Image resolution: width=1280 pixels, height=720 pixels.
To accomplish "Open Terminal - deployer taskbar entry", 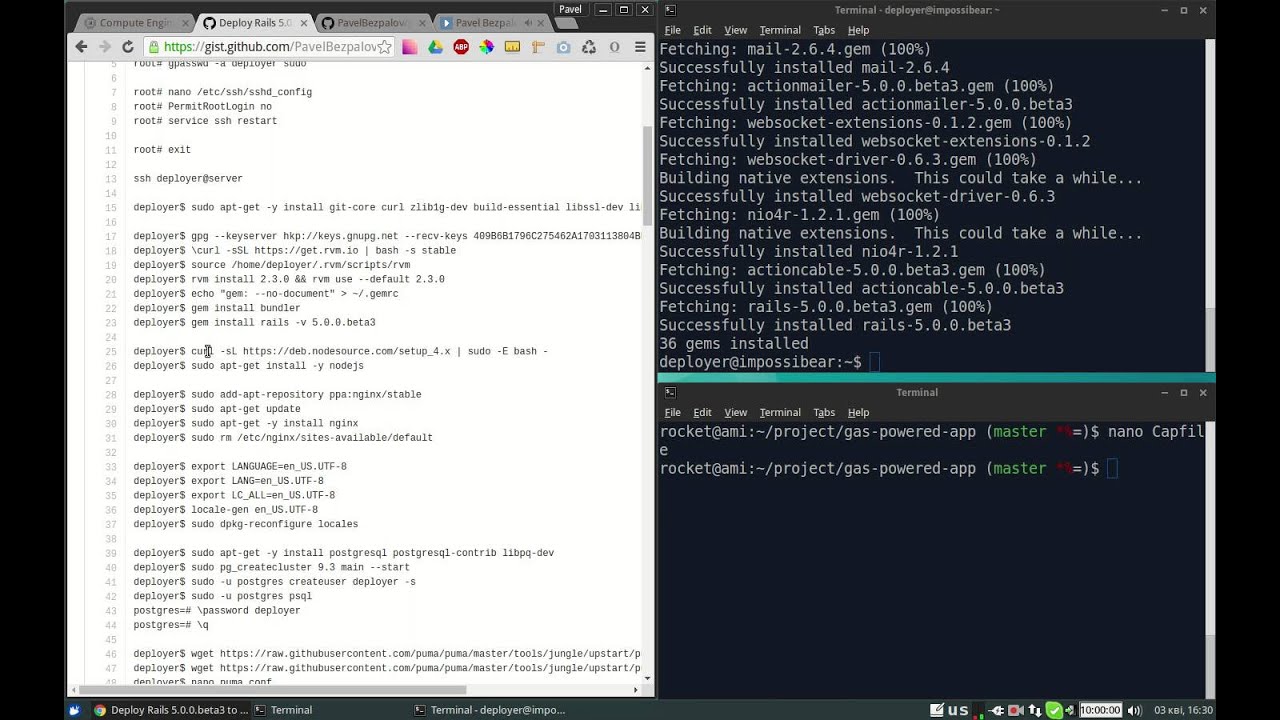I will 490,710.
